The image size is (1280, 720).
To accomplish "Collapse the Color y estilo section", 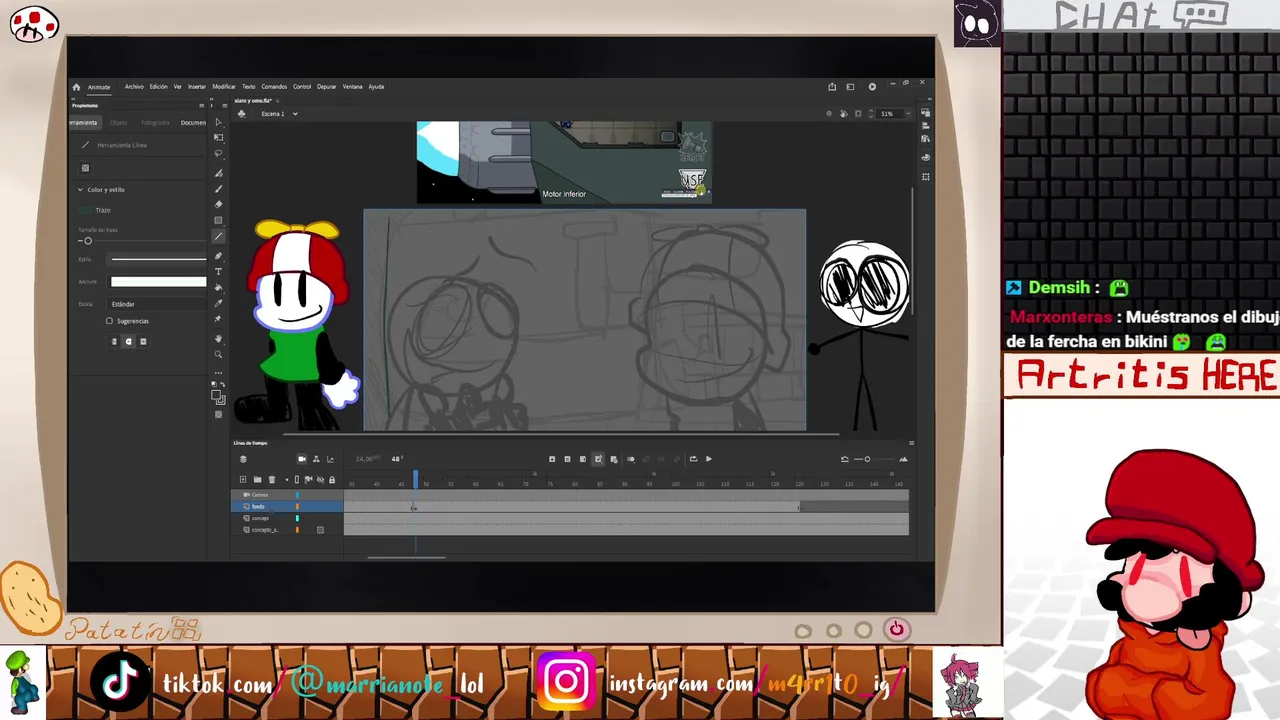I will [80, 190].
